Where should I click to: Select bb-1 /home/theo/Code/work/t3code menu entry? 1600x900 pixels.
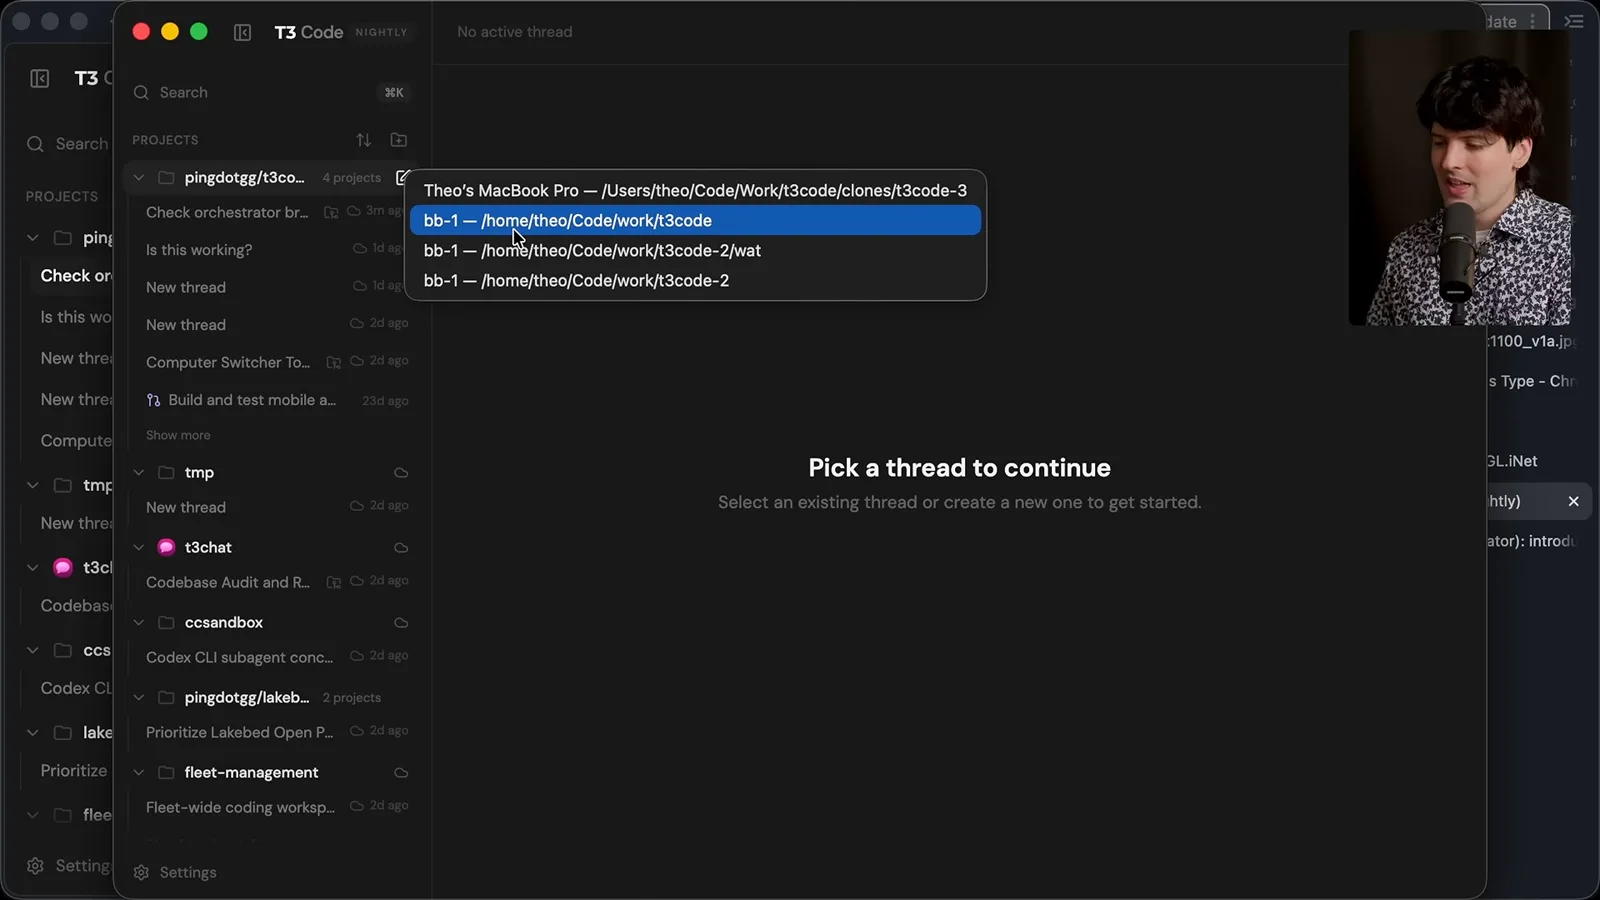pos(695,220)
